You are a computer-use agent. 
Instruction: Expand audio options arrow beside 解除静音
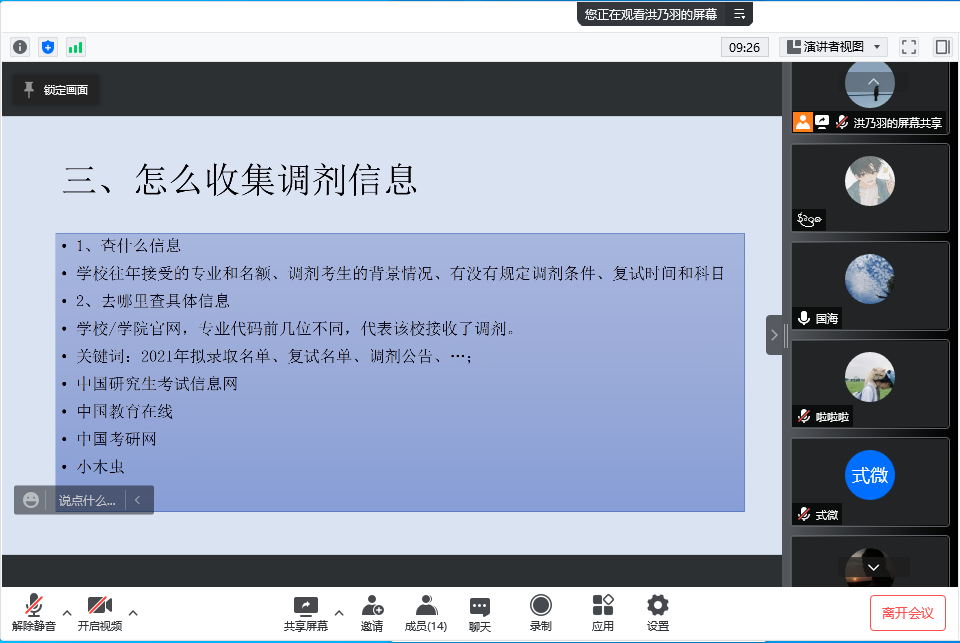[67, 612]
